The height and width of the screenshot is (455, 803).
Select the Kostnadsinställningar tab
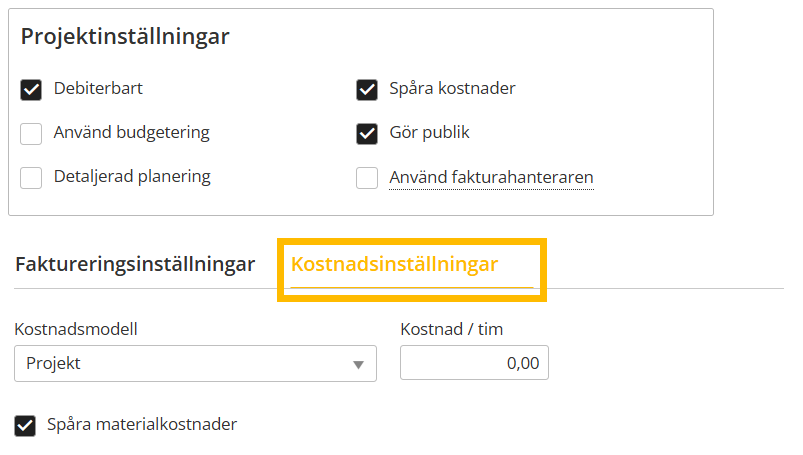pos(394,264)
